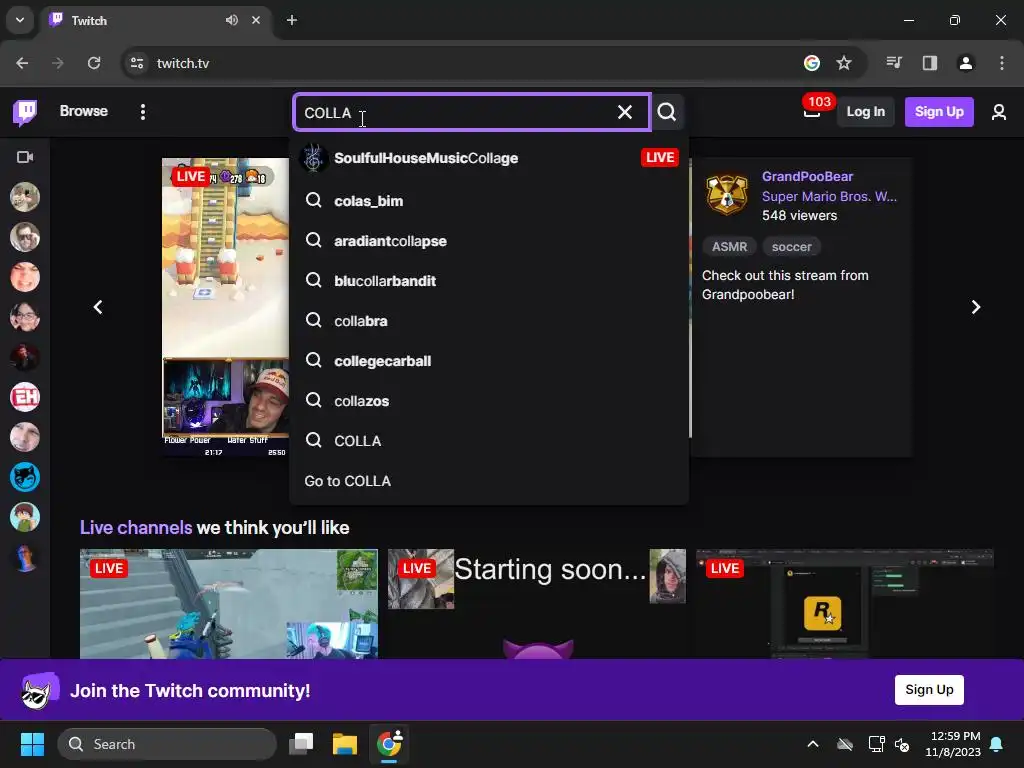Clear the search field with the X

[x=625, y=112]
